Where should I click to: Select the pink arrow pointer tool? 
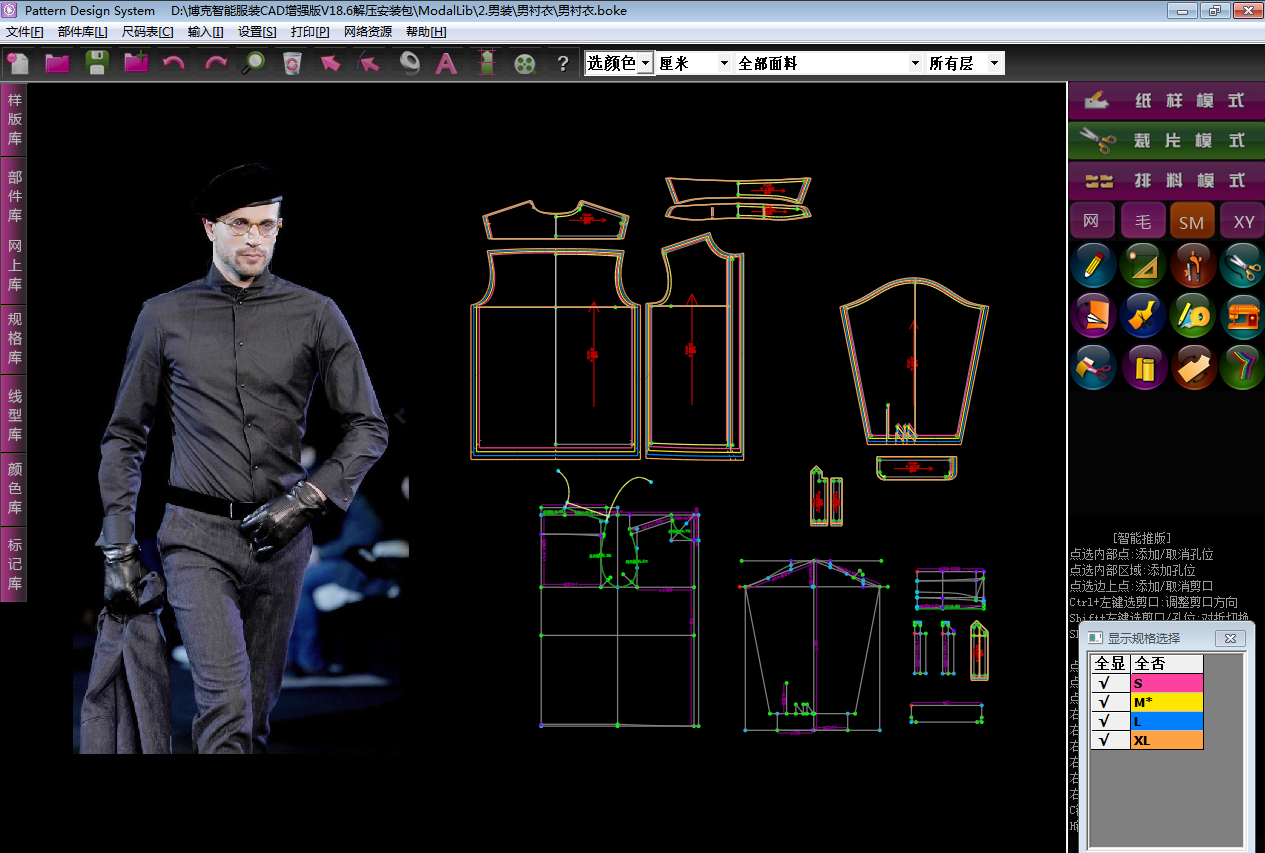click(x=331, y=63)
